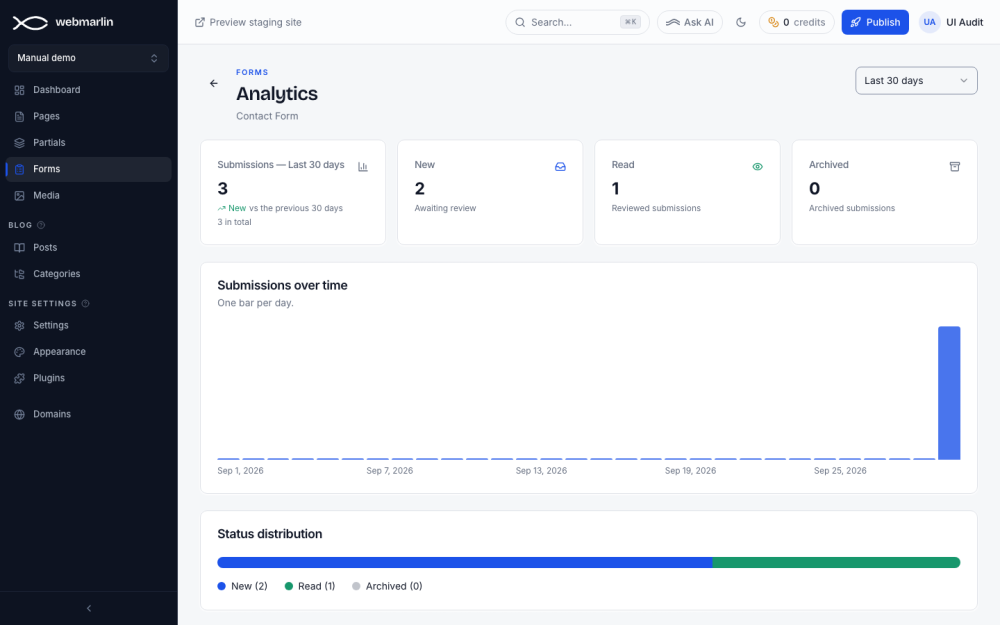Click the SITE SETTINGS help icon
This screenshot has width=1000, height=625.
pos(85,304)
